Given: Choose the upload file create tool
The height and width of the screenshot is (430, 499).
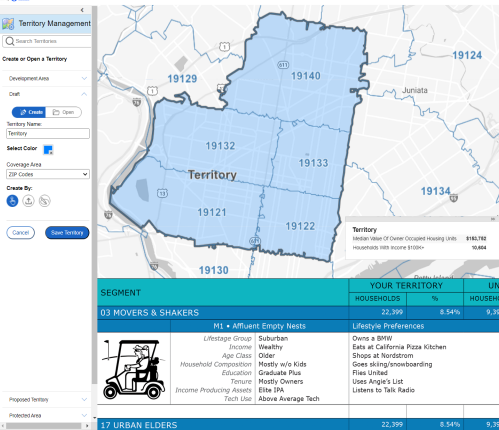Looking at the screenshot, I should tap(28, 201).
